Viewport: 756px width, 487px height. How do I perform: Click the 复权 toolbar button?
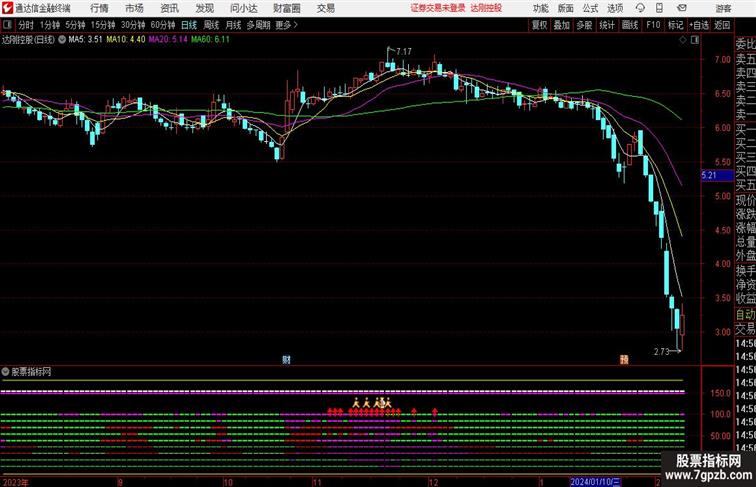(x=539, y=25)
